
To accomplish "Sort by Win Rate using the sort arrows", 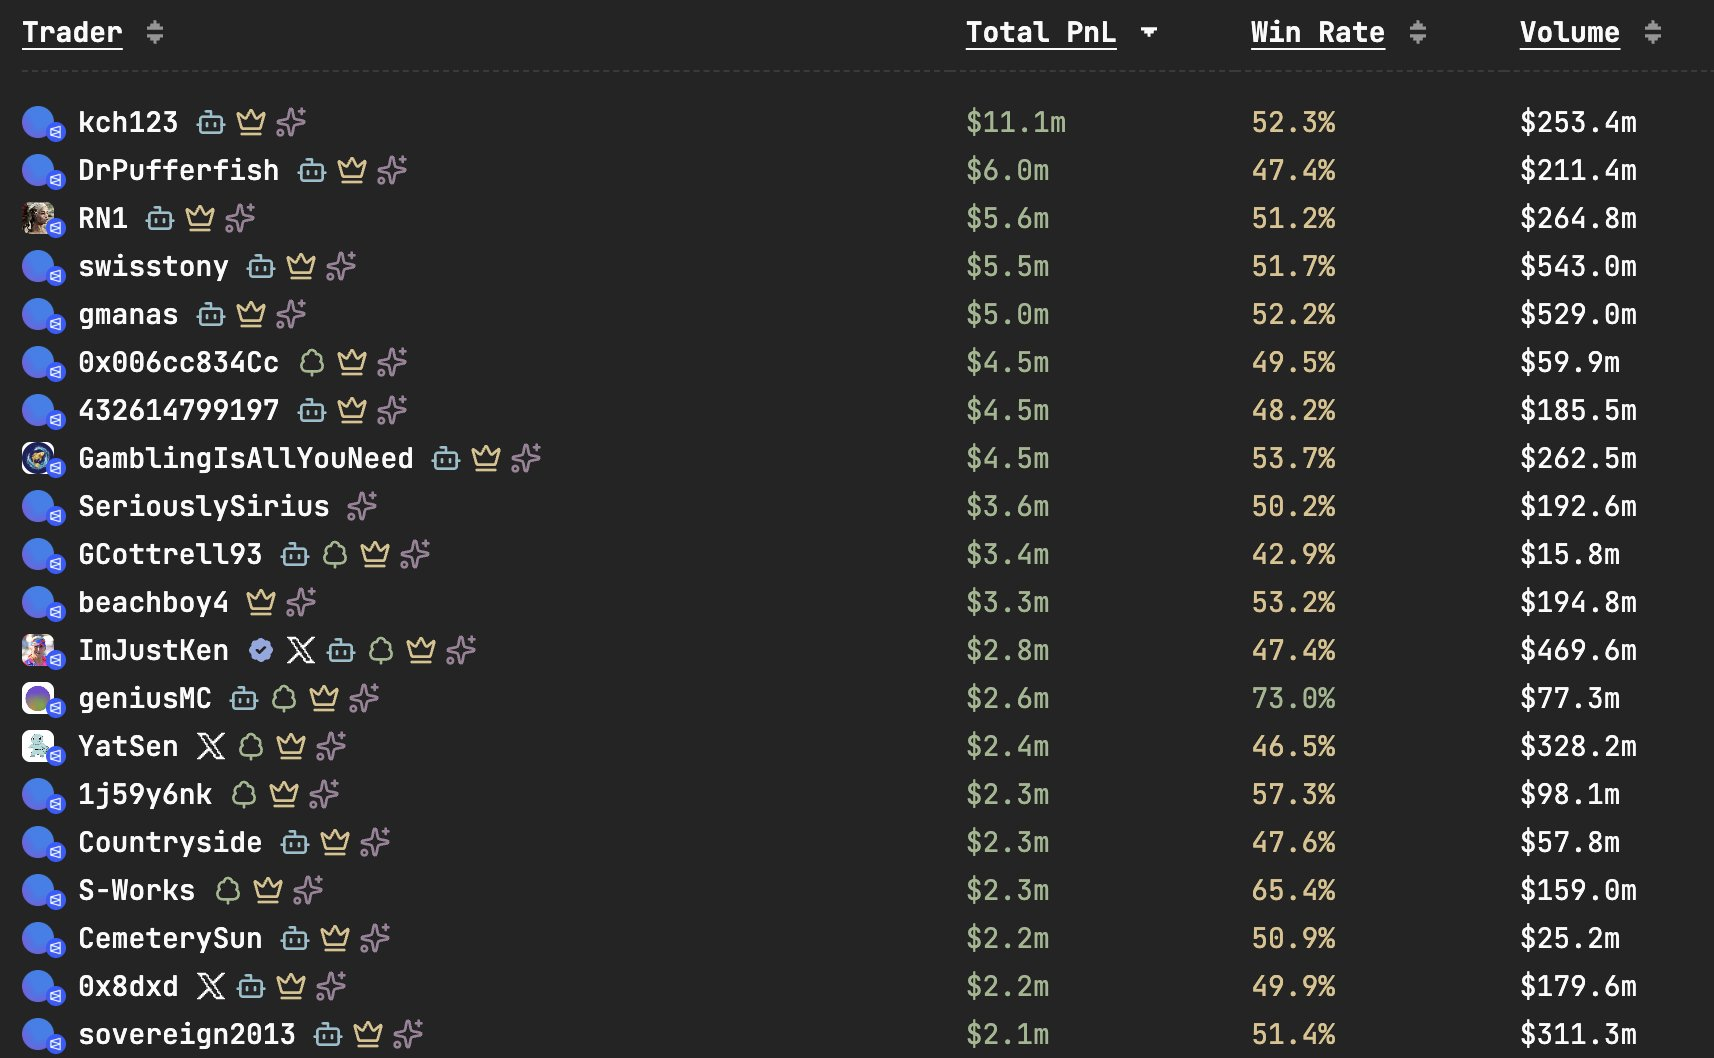I will pos(1417,33).
